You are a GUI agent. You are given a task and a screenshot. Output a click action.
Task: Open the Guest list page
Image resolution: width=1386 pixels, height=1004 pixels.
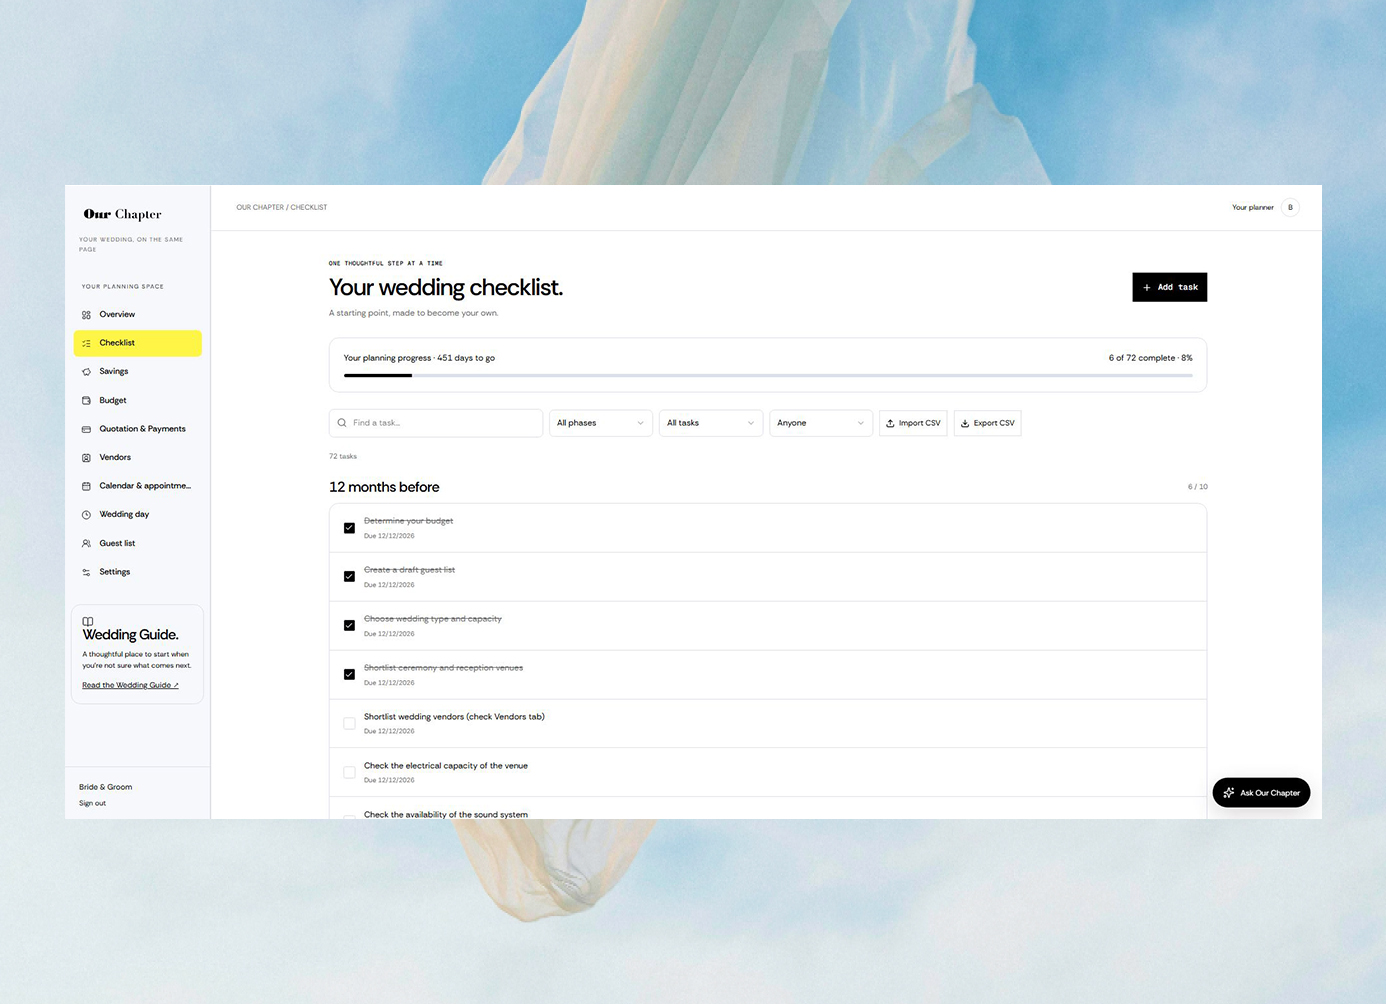(x=138, y=544)
